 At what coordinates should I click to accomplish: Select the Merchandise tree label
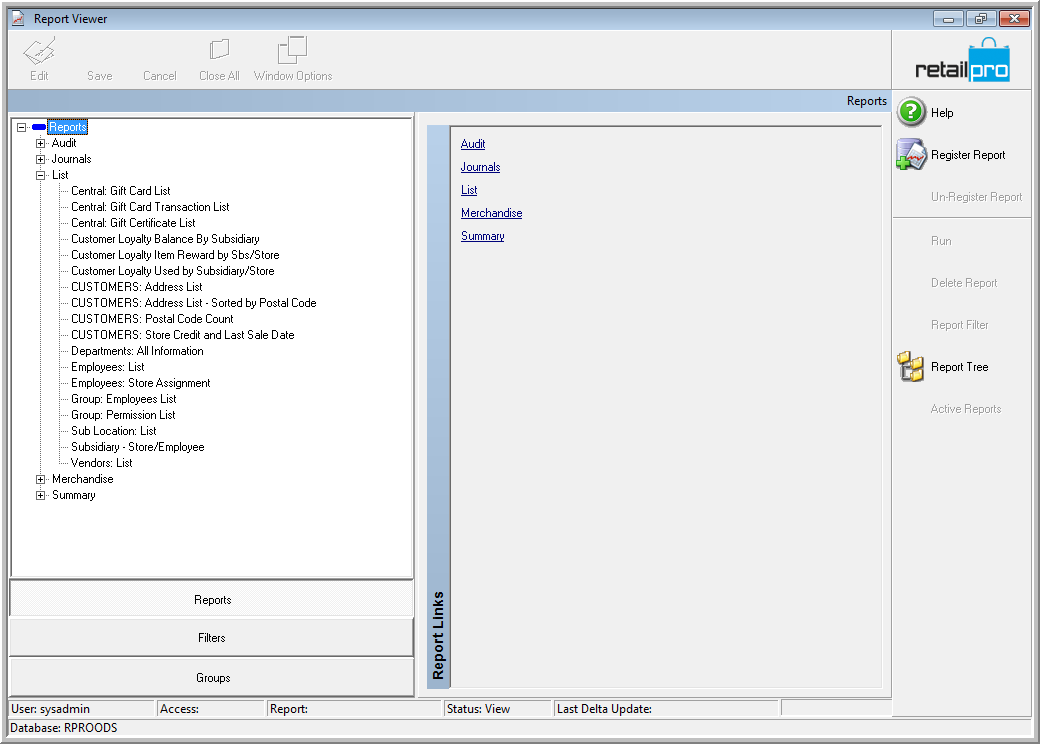coord(82,479)
